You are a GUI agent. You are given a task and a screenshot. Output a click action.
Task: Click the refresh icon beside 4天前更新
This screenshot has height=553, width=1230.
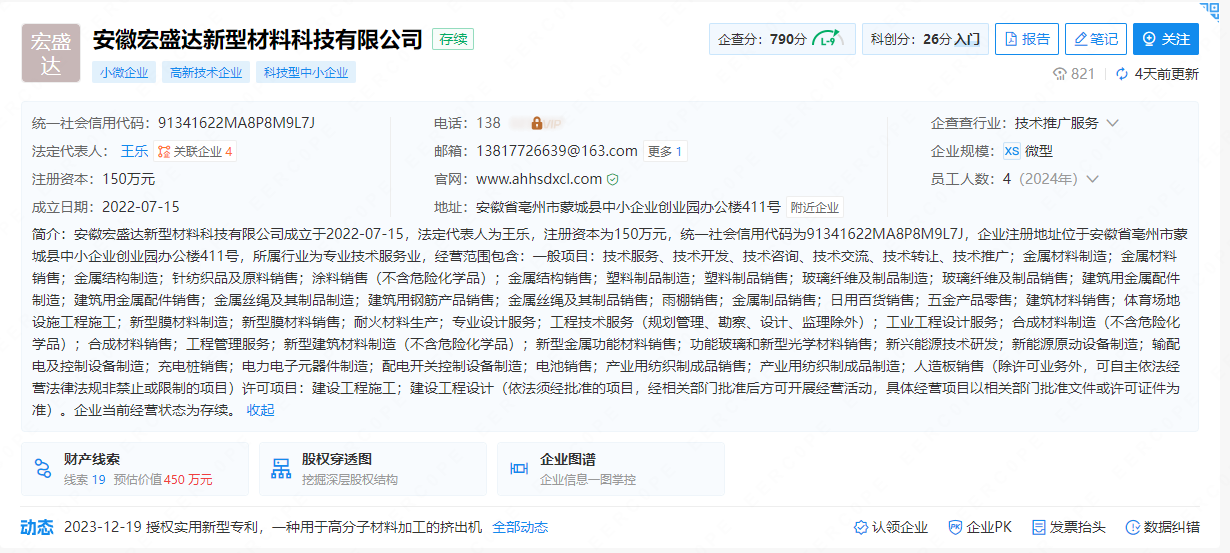tap(1122, 74)
